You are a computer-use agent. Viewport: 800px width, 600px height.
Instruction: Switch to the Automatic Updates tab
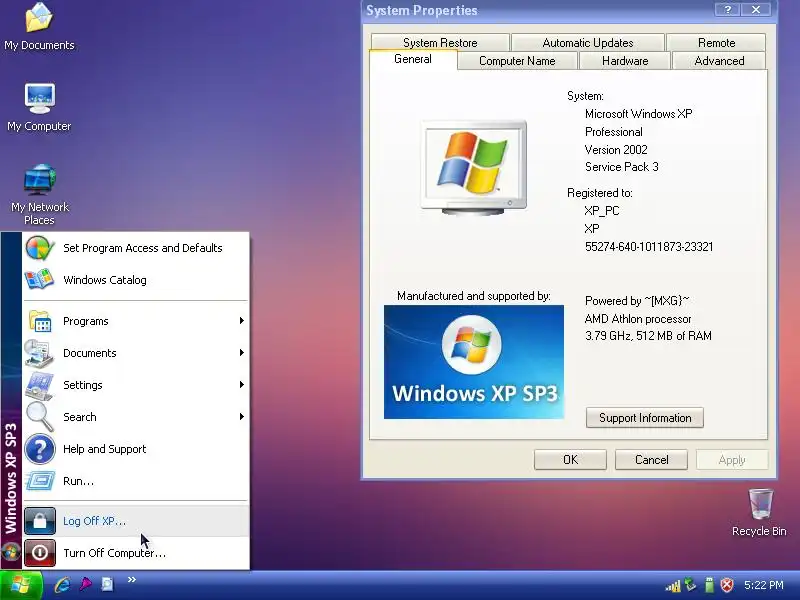pos(588,43)
